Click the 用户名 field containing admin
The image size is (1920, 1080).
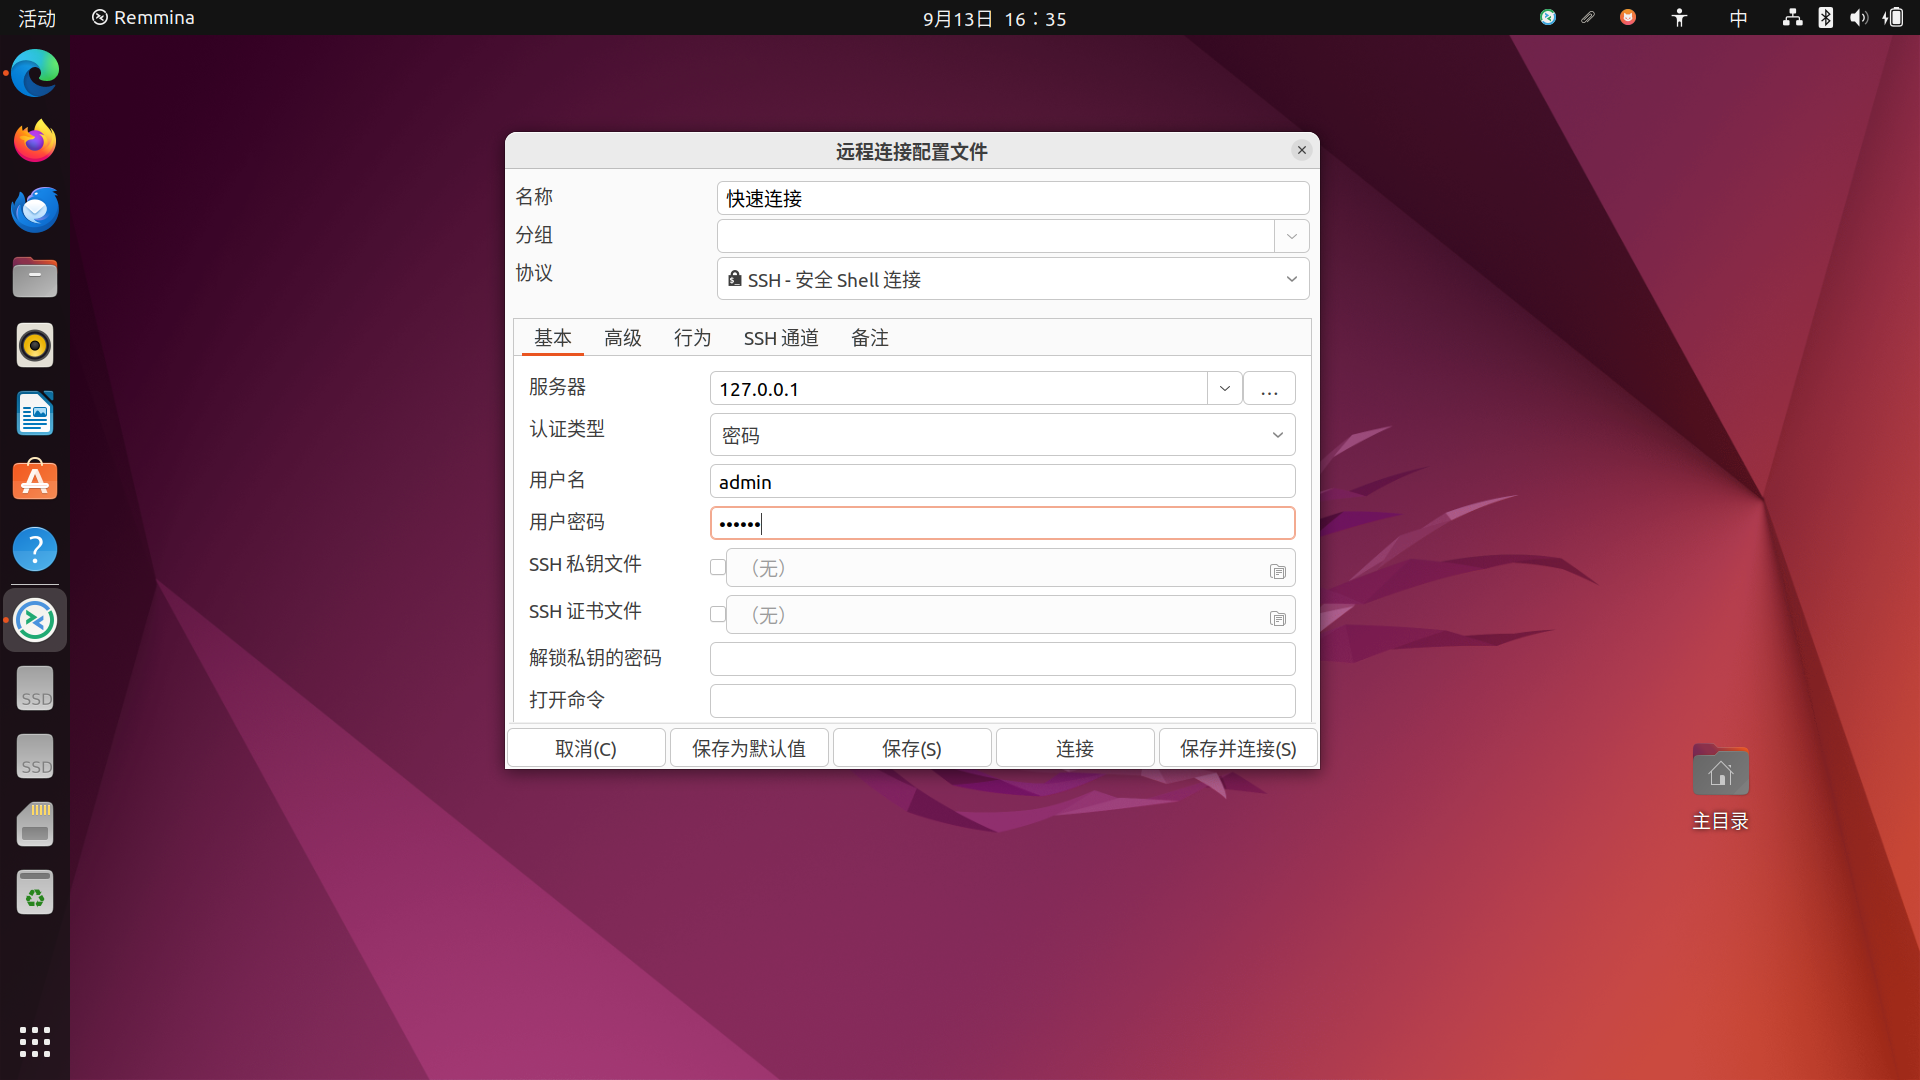pyautogui.click(x=1002, y=481)
